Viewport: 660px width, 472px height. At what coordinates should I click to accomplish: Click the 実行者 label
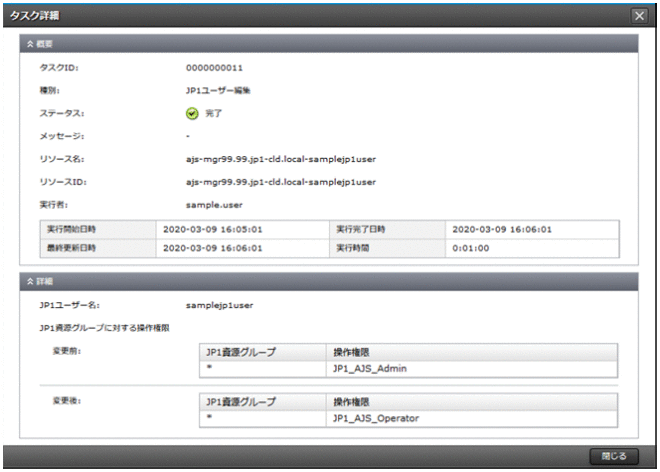tap(53, 205)
